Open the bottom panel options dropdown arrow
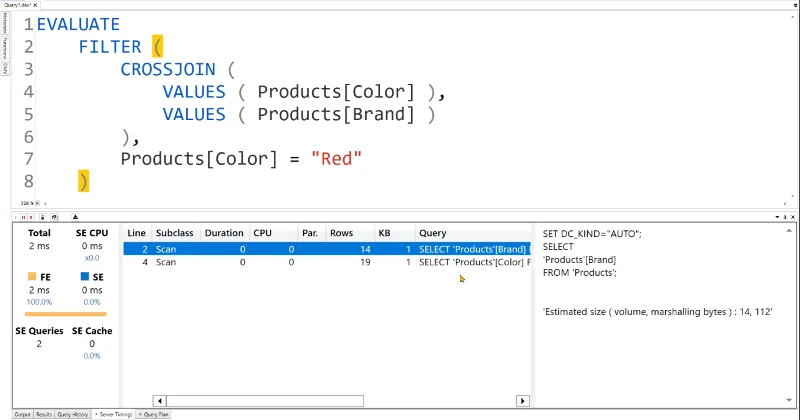 click(777, 217)
